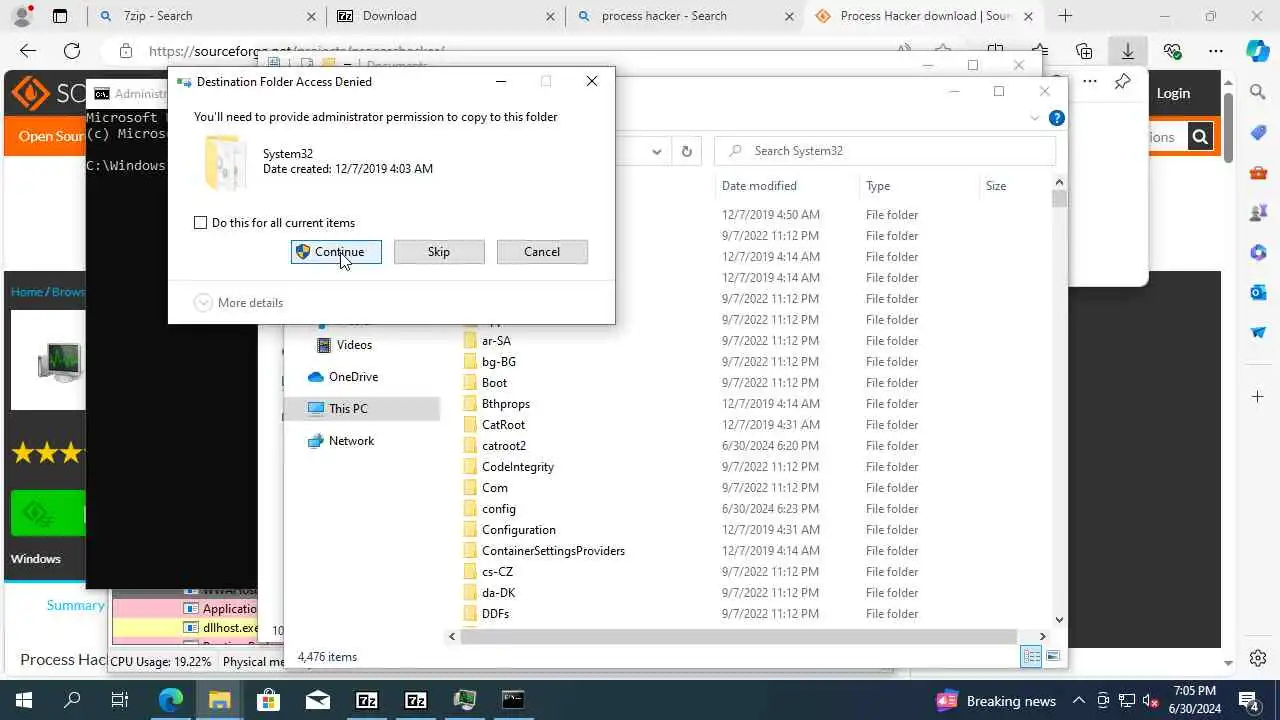Open the Copilot sidebar icon
Viewport: 1280px width, 720px height.
1258,51
